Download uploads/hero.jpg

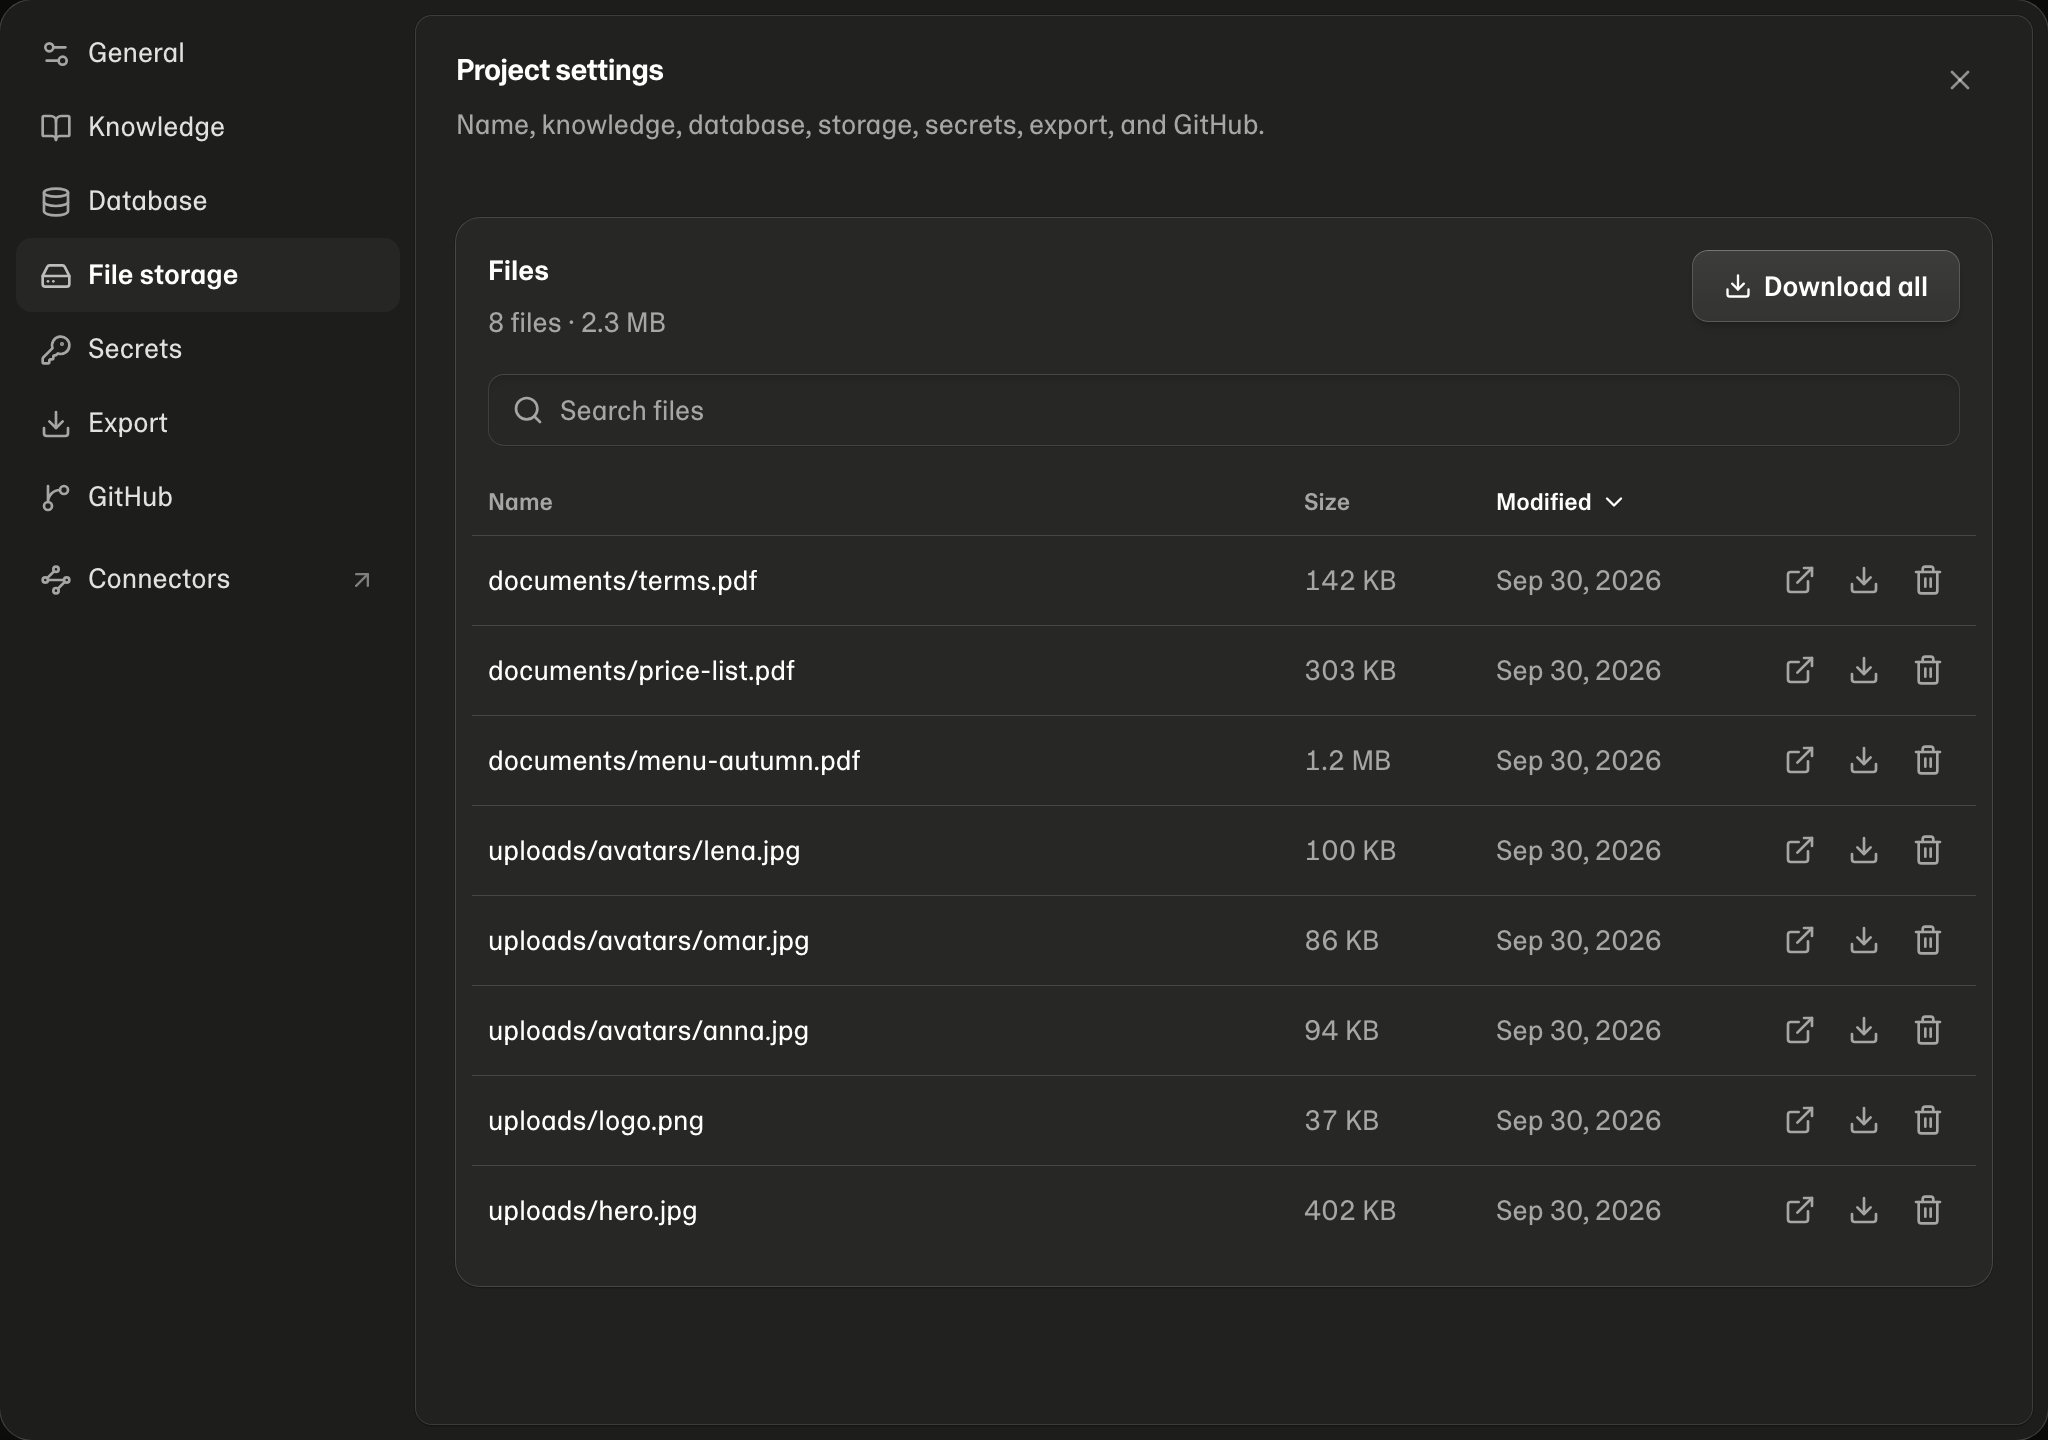tap(1863, 1210)
